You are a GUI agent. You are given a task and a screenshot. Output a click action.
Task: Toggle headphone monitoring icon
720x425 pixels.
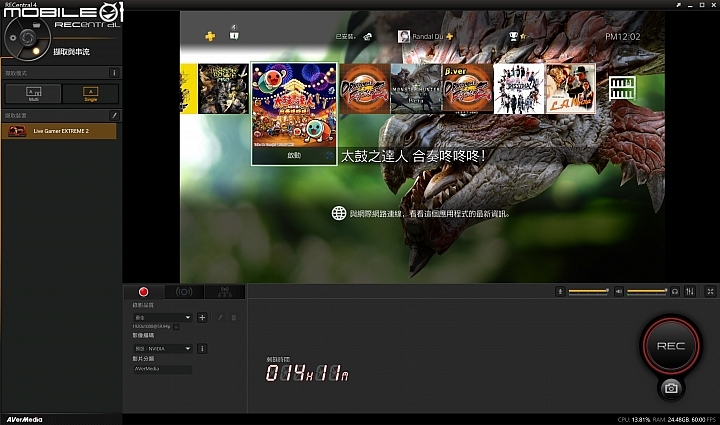675,291
